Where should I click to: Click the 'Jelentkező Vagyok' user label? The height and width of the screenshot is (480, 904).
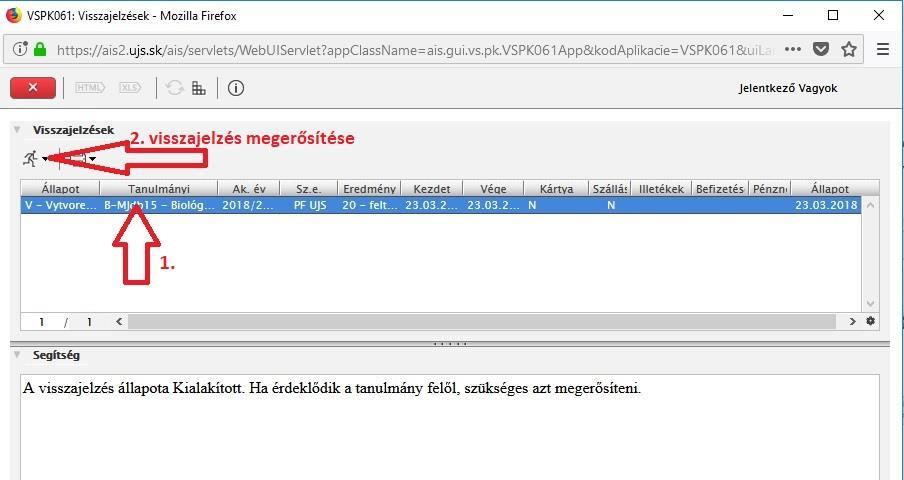click(788, 88)
